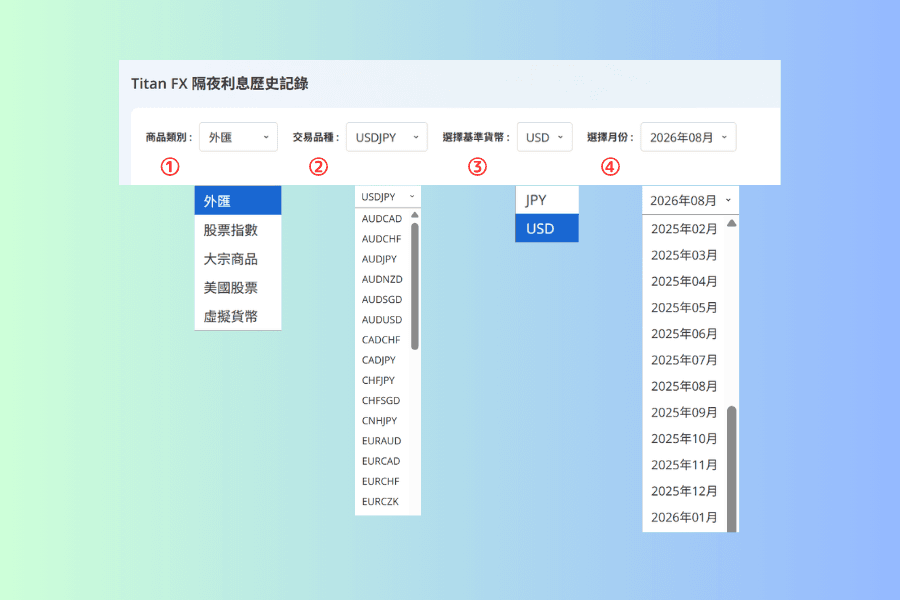The height and width of the screenshot is (600, 900).
Task: Select 2025年08月 month
Action: [684, 386]
